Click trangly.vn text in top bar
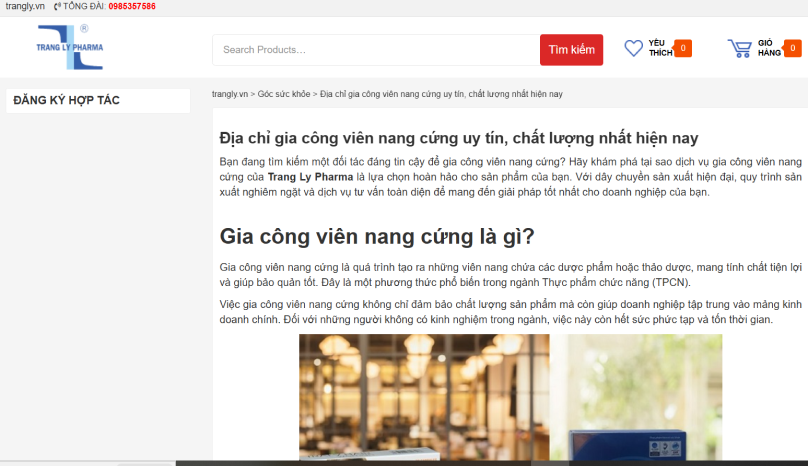 [25, 6]
